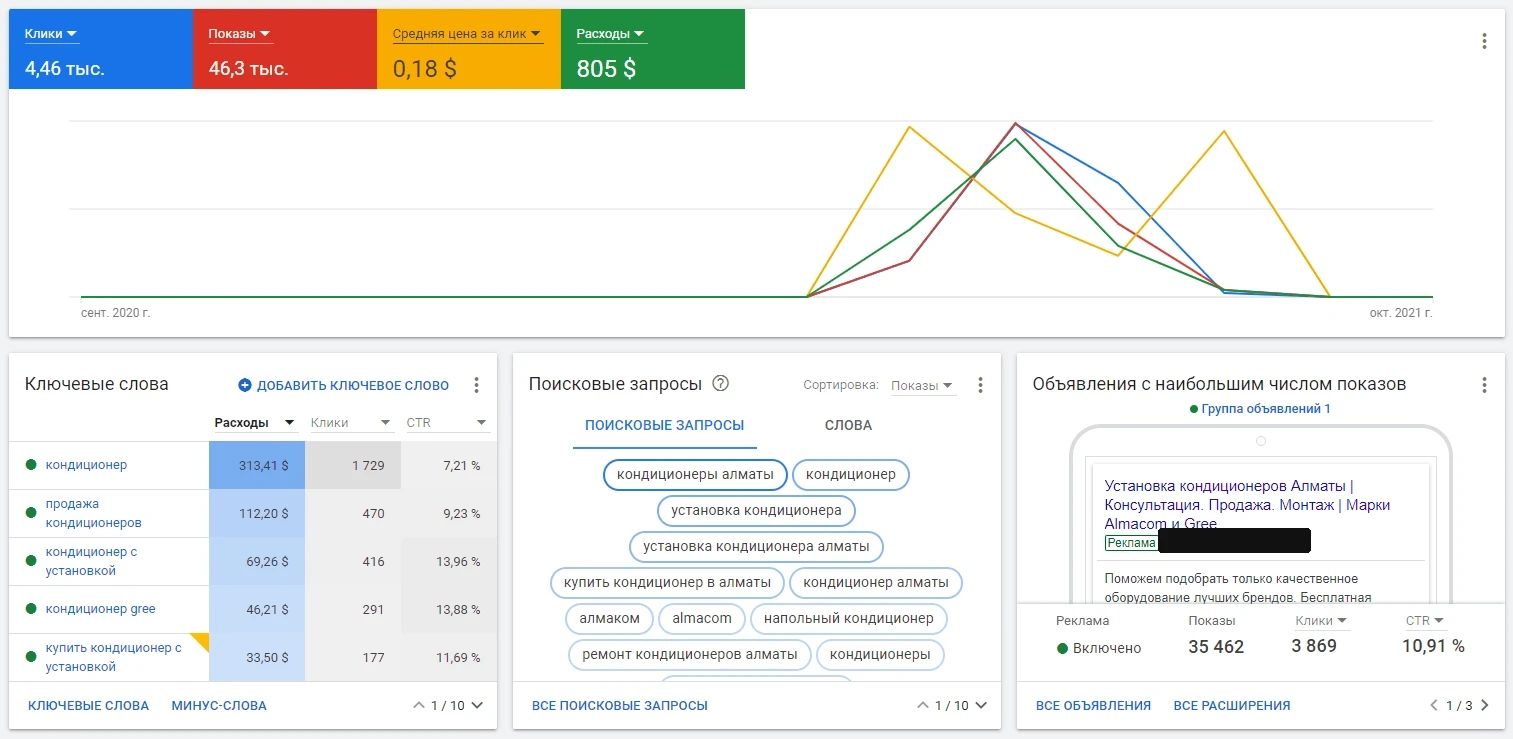
Task: Select the напольный кондиционер query chip
Action: coord(848,618)
